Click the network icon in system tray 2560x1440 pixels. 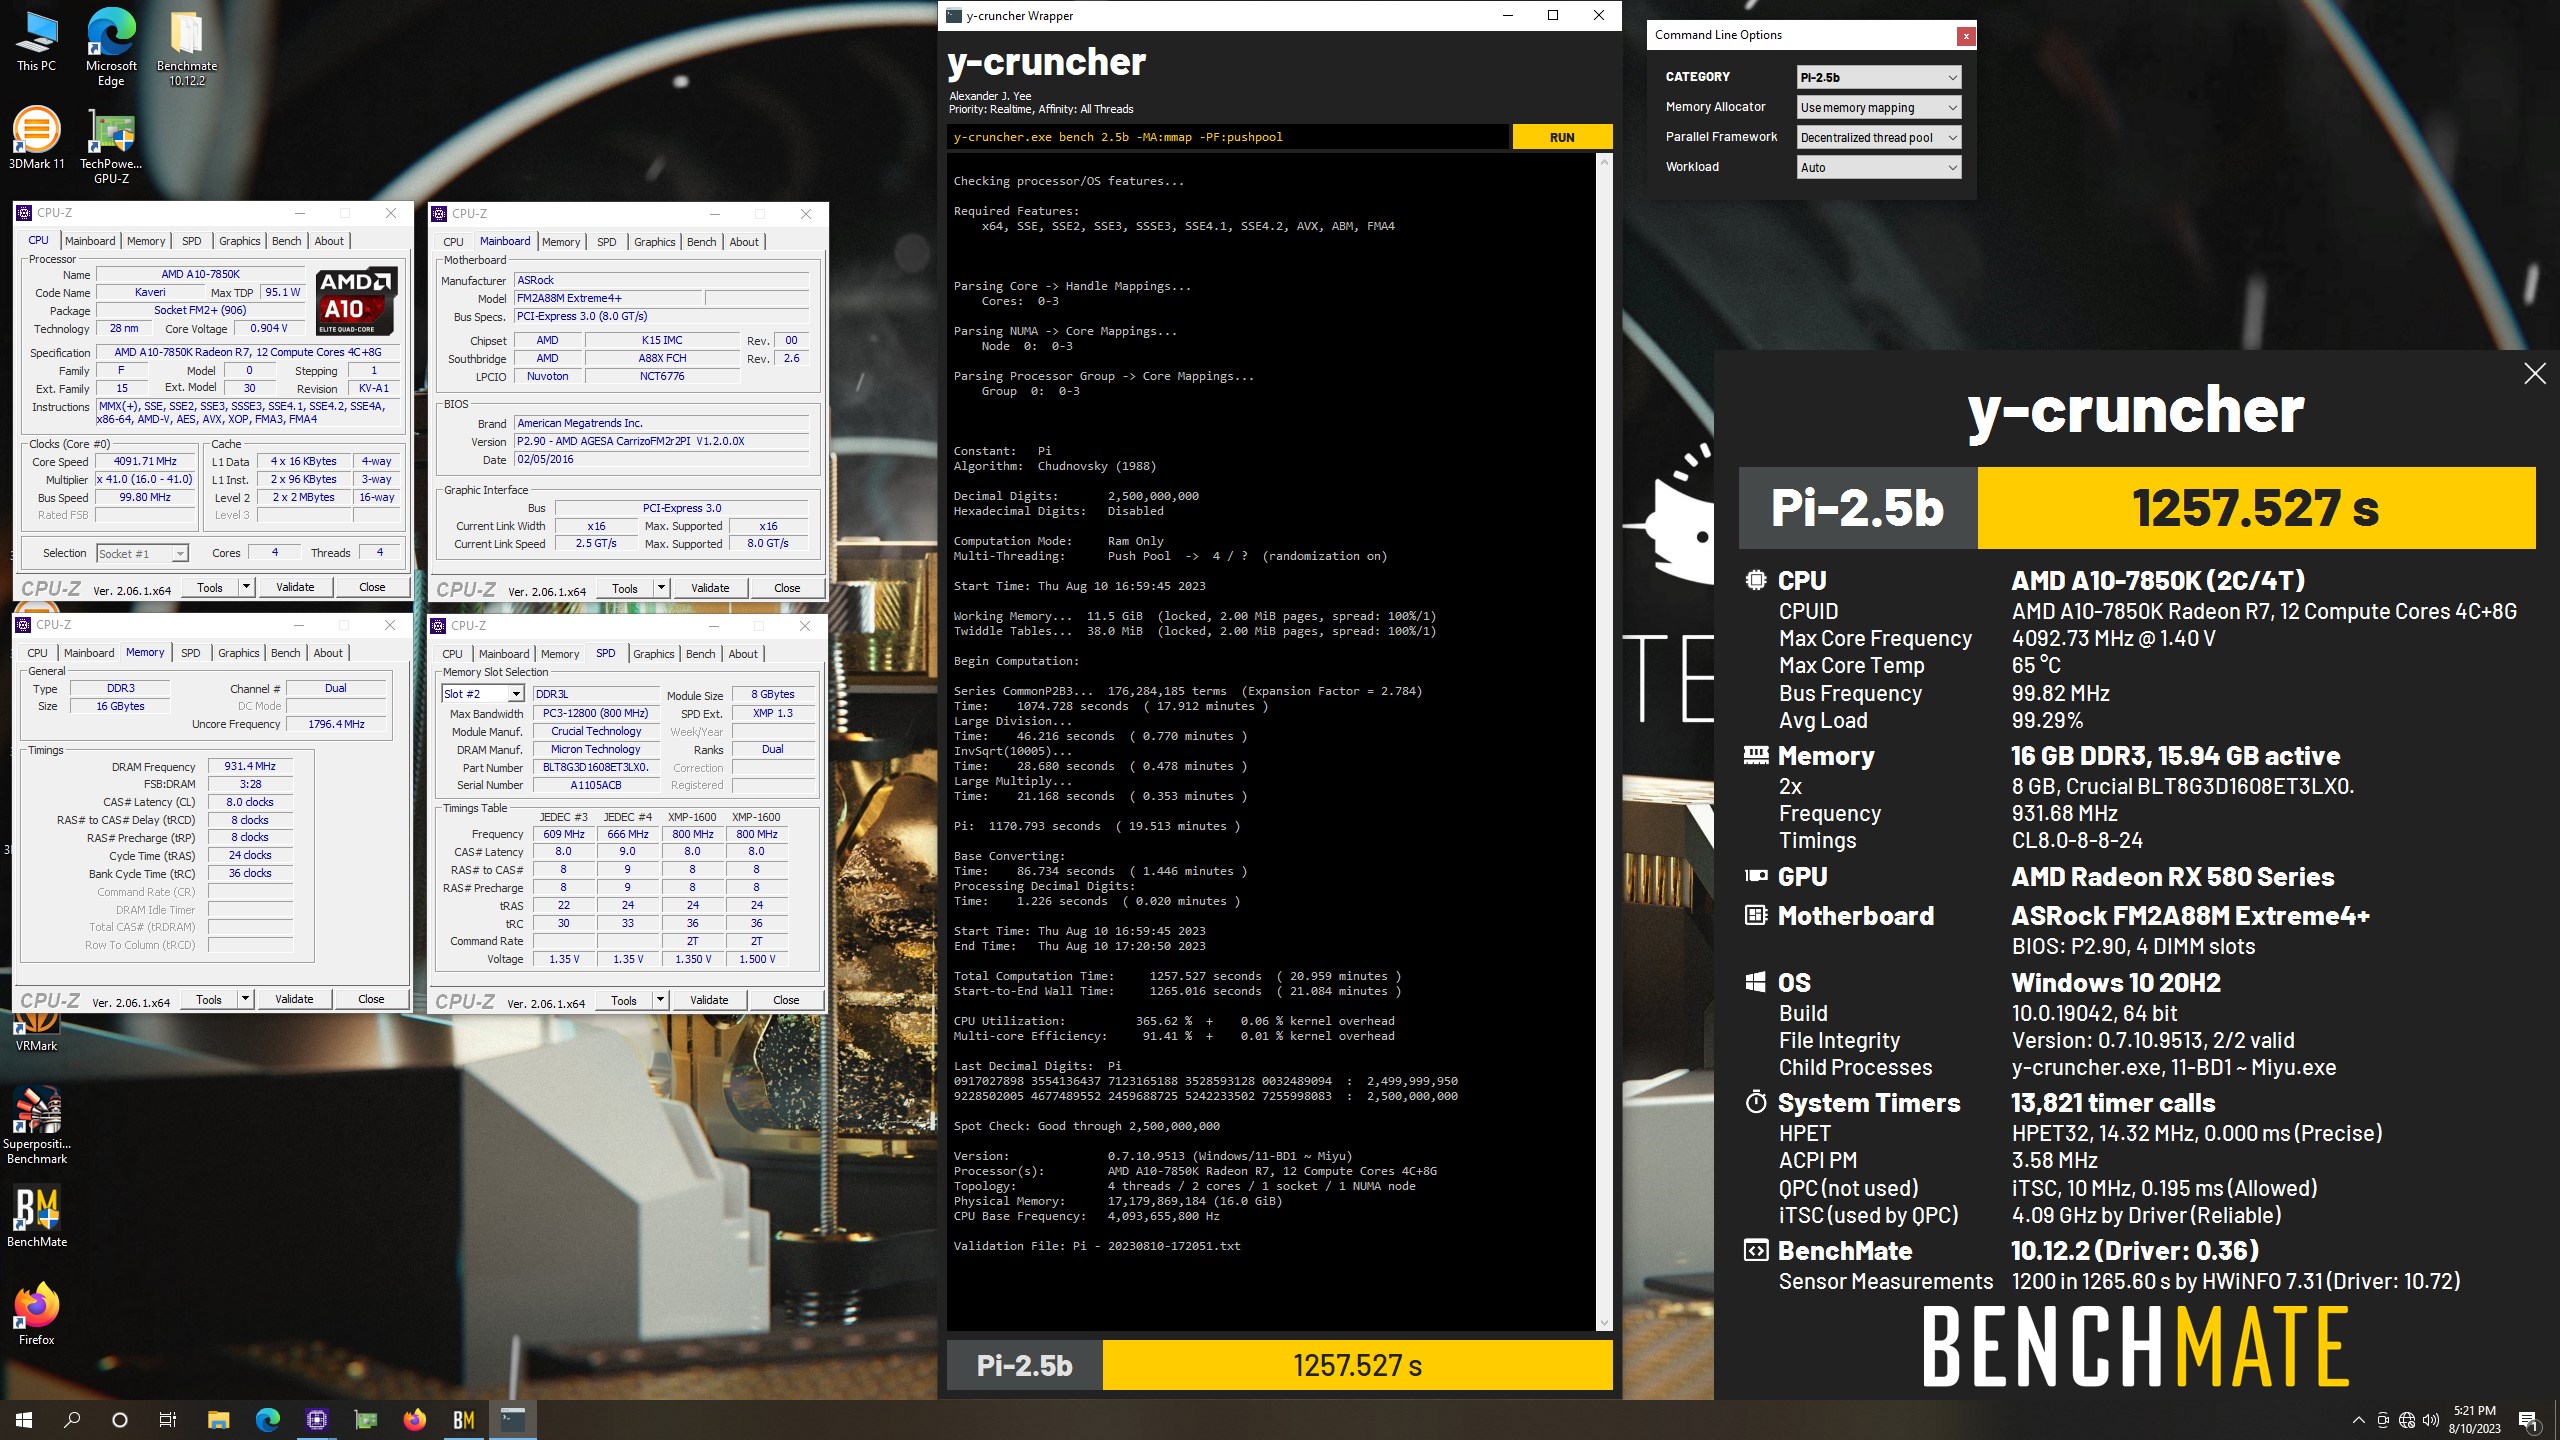click(2407, 1420)
